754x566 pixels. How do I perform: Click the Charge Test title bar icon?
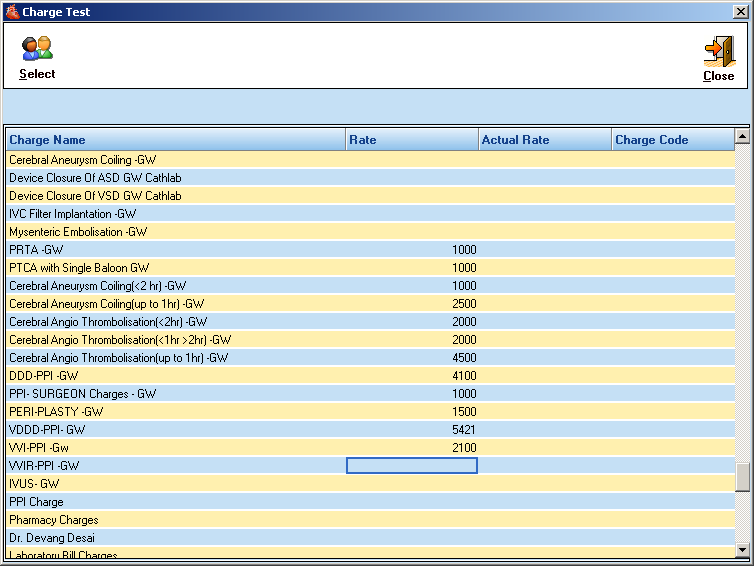coord(11,12)
